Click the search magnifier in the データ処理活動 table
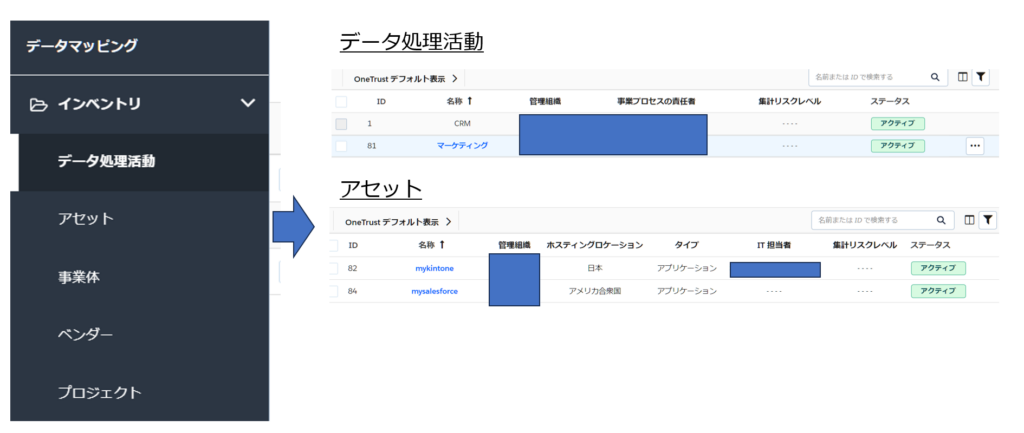This screenshot has width=1024, height=433. (x=935, y=77)
